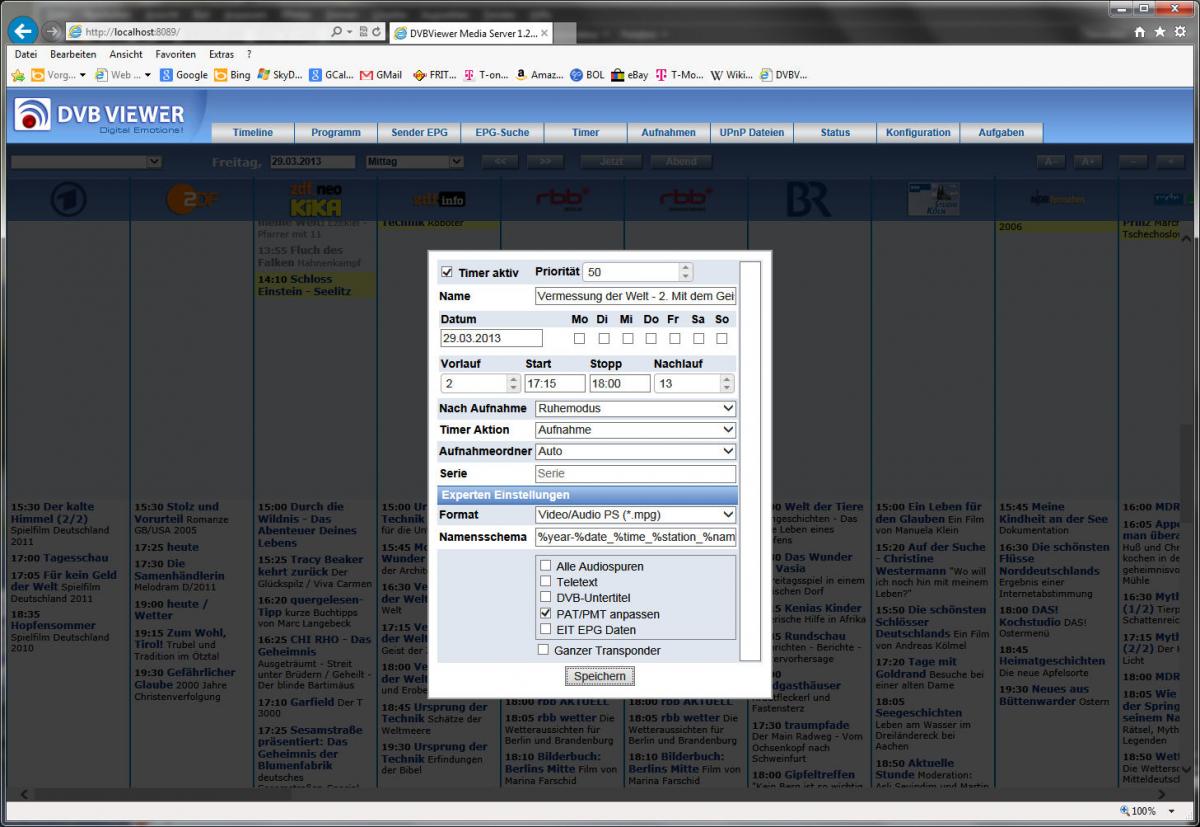Disable the PAT/PMT anpassen checkbox
The width and height of the screenshot is (1200, 827).
click(545, 613)
